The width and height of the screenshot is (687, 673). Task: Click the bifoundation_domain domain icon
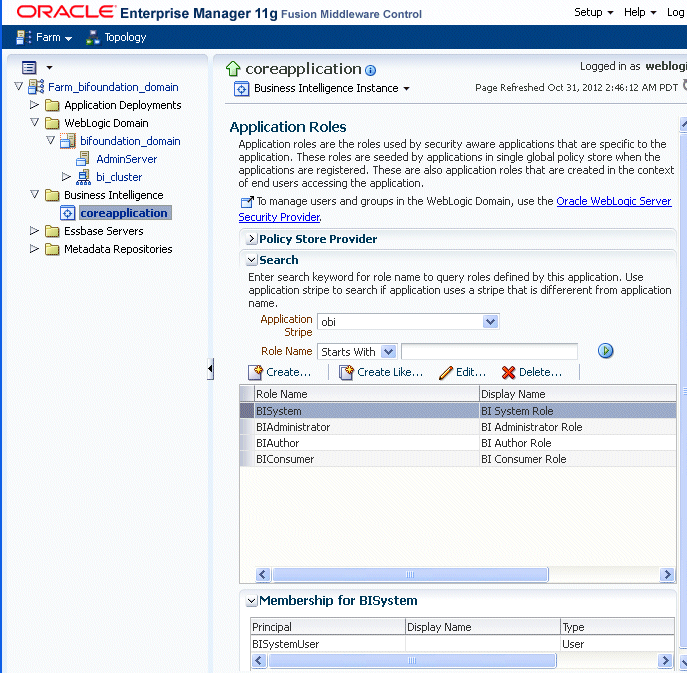pyautogui.click(x=68, y=141)
